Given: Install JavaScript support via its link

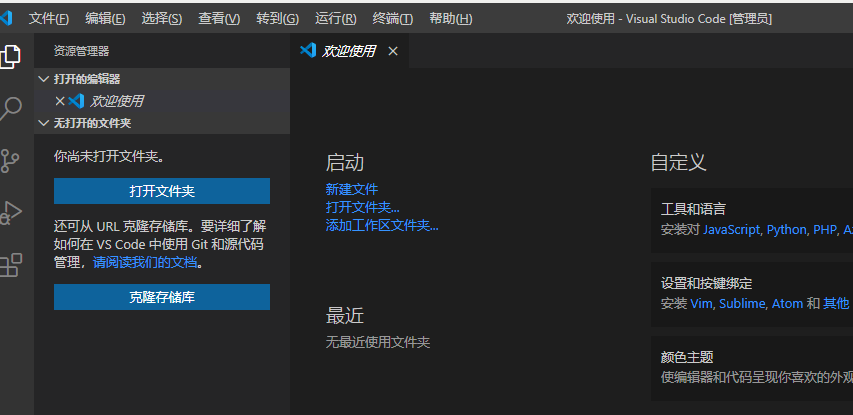Looking at the screenshot, I should (x=731, y=230).
